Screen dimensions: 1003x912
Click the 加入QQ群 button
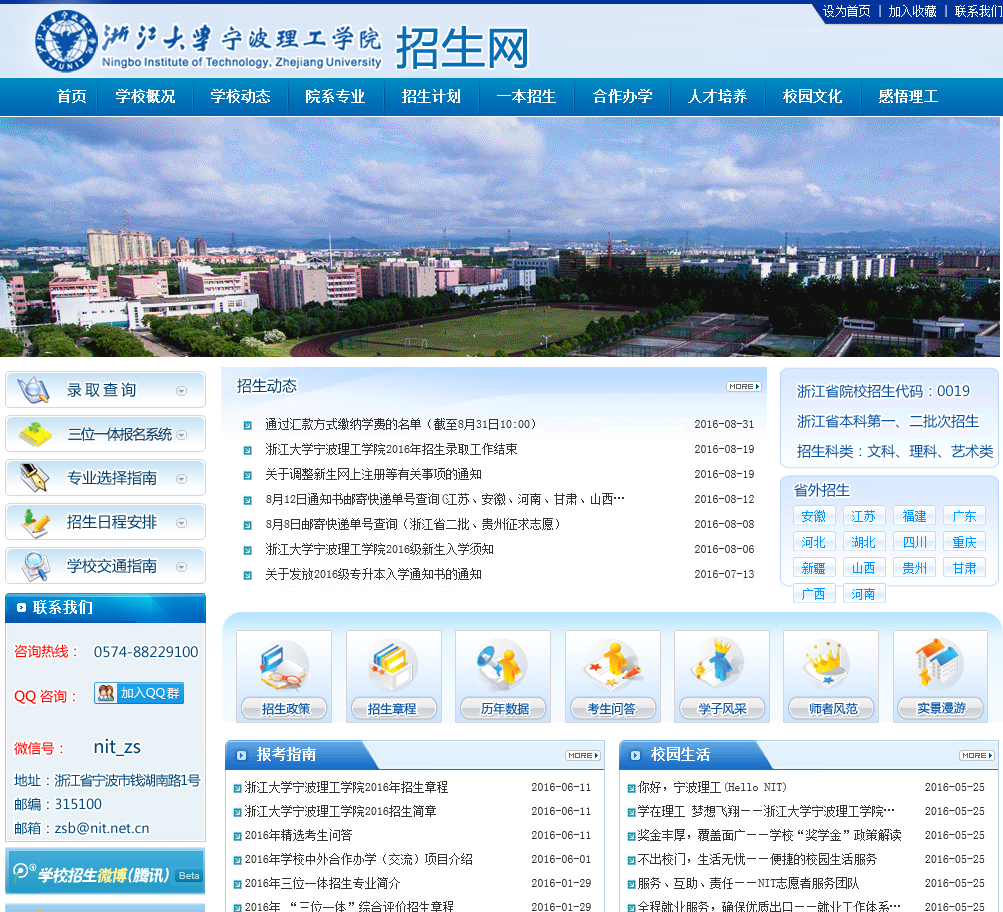pos(139,693)
